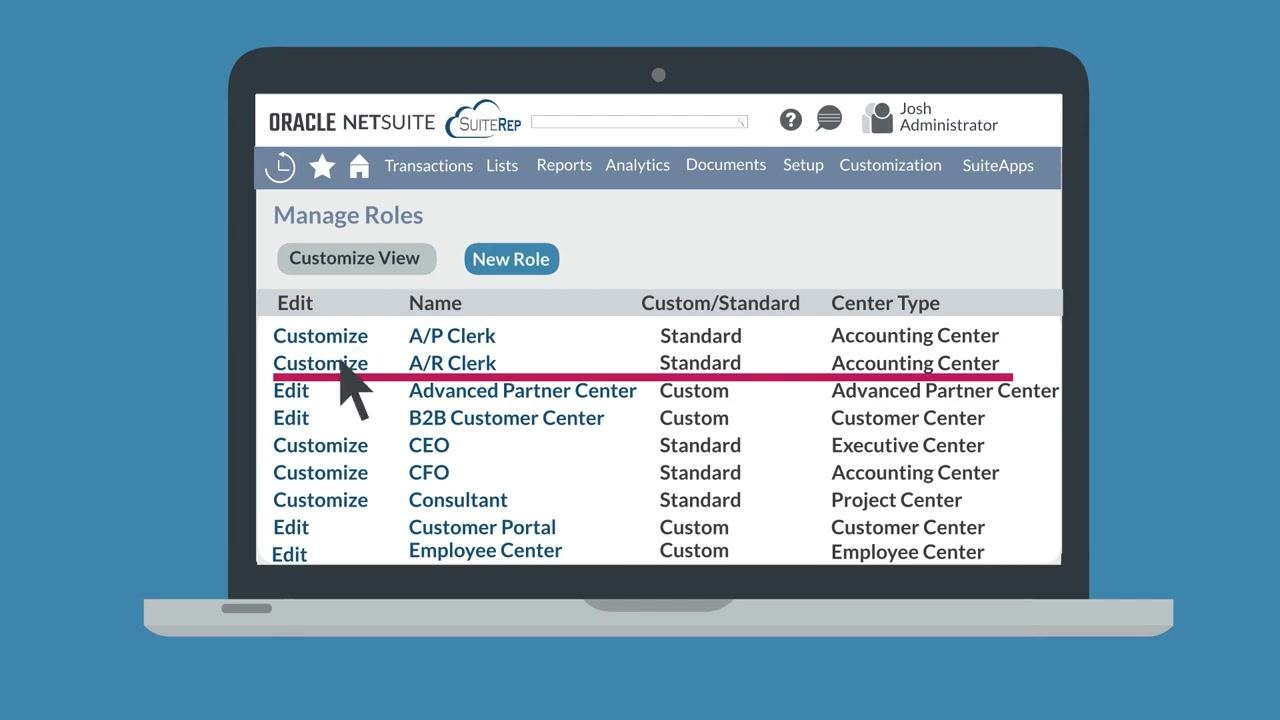Screen dimensions: 1280x720
Task: Click Edit for Employee Center role
Action: point(289,554)
